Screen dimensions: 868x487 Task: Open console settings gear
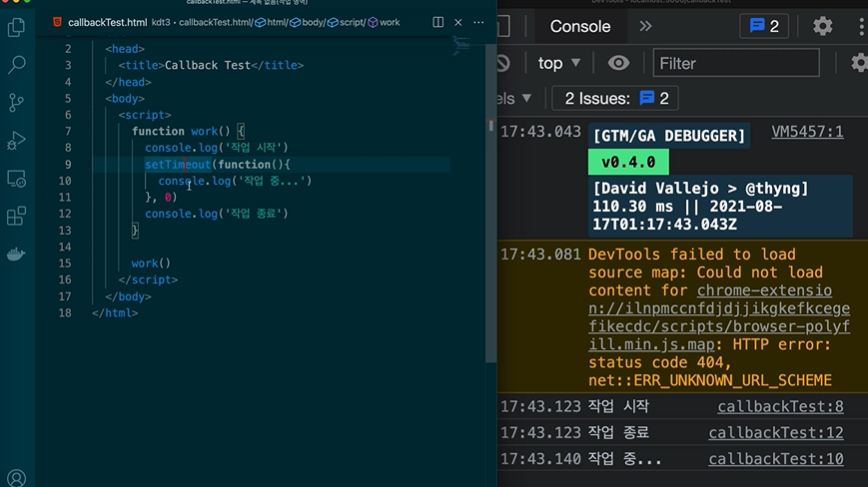(x=859, y=63)
